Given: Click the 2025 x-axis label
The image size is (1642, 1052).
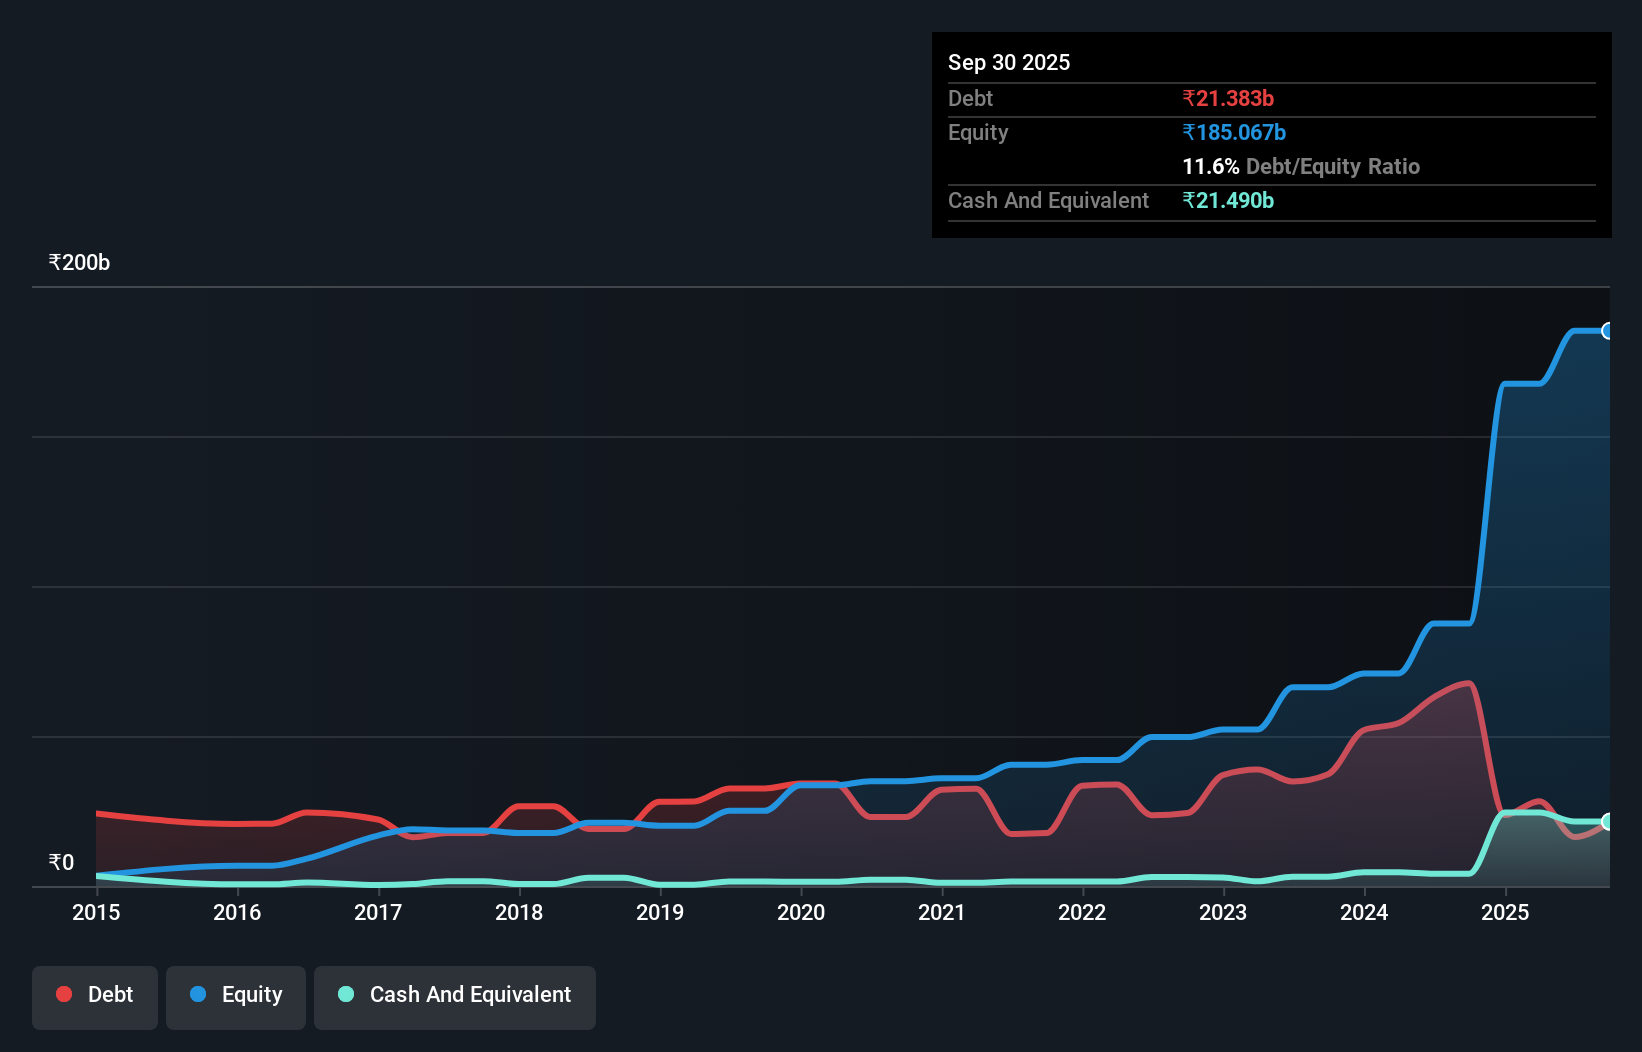Looking at the screenshot, I should click(x=1505, y=912).
